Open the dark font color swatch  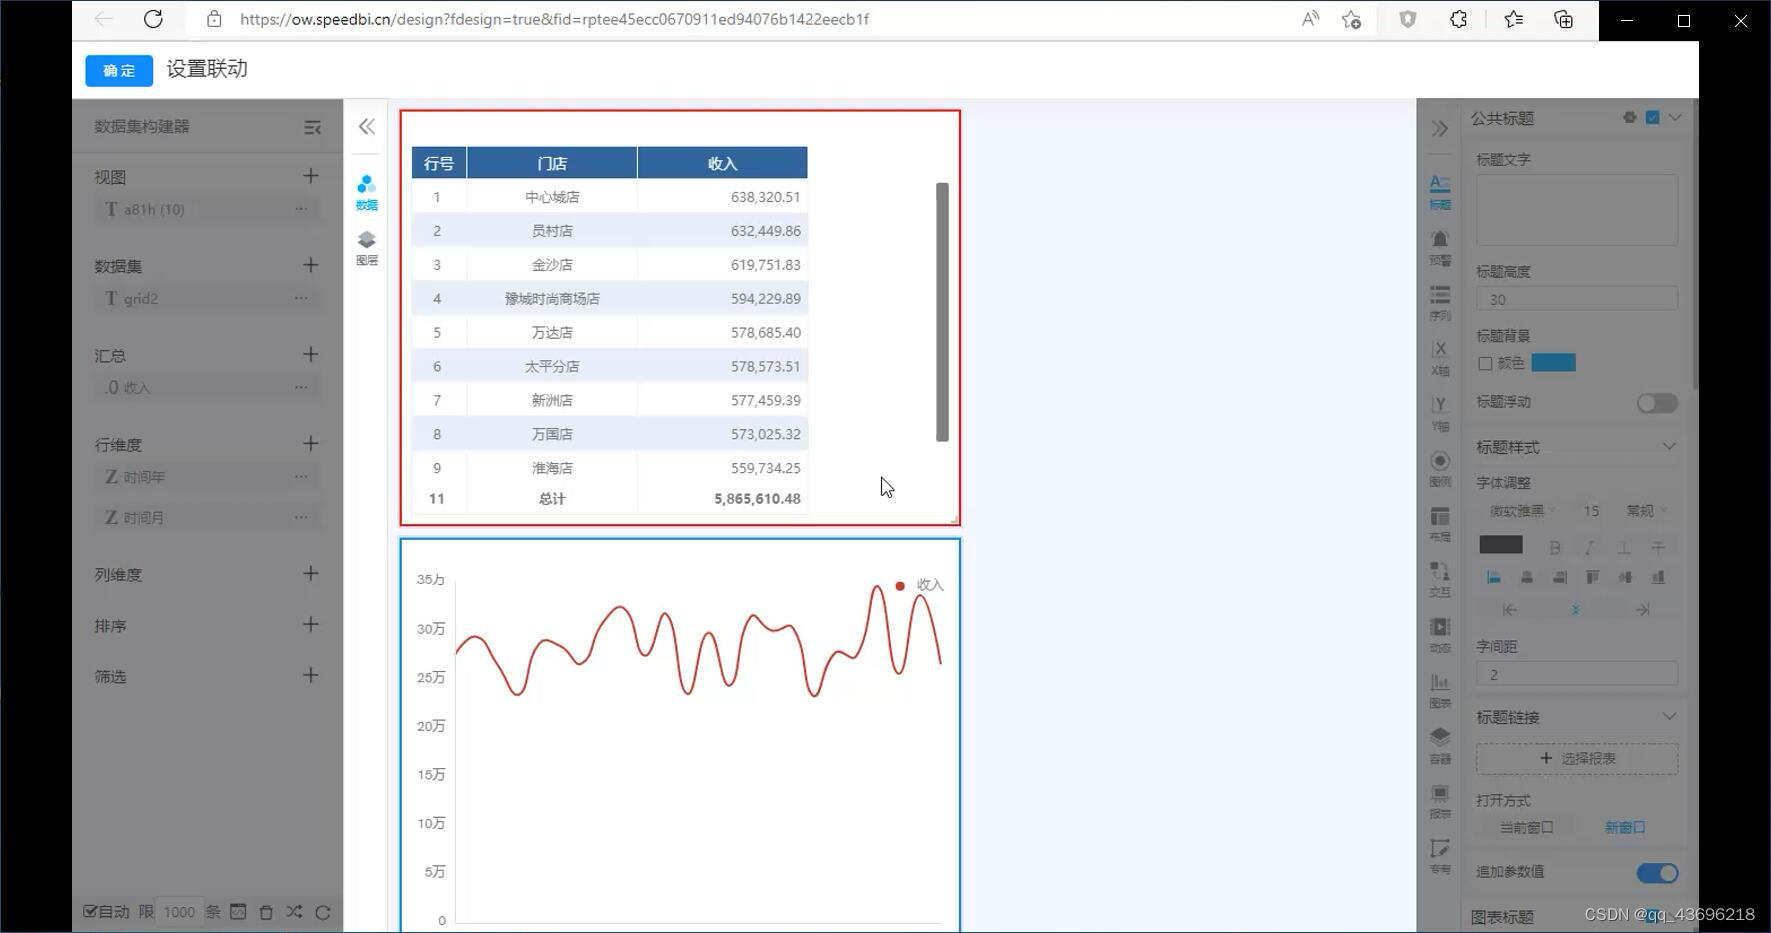[x=1501, y=545]
